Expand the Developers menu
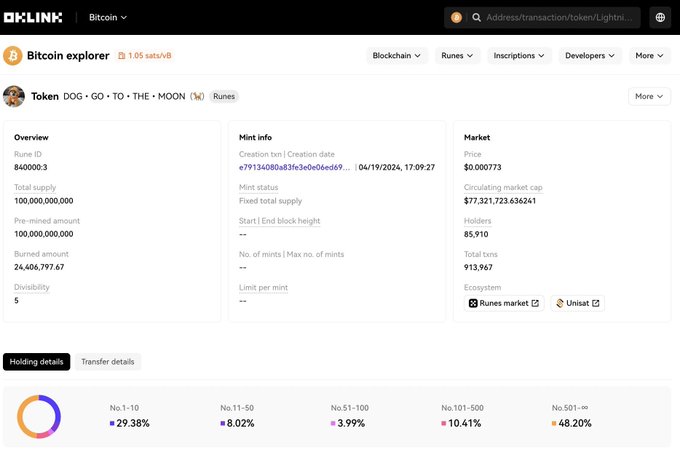This screenshot has width=680, height=455. click(590, 56)
